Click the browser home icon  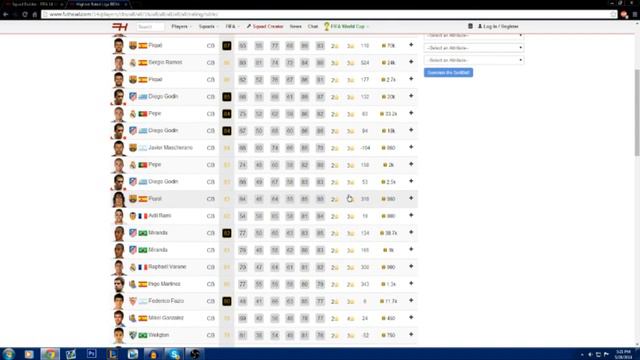point(35,14)
